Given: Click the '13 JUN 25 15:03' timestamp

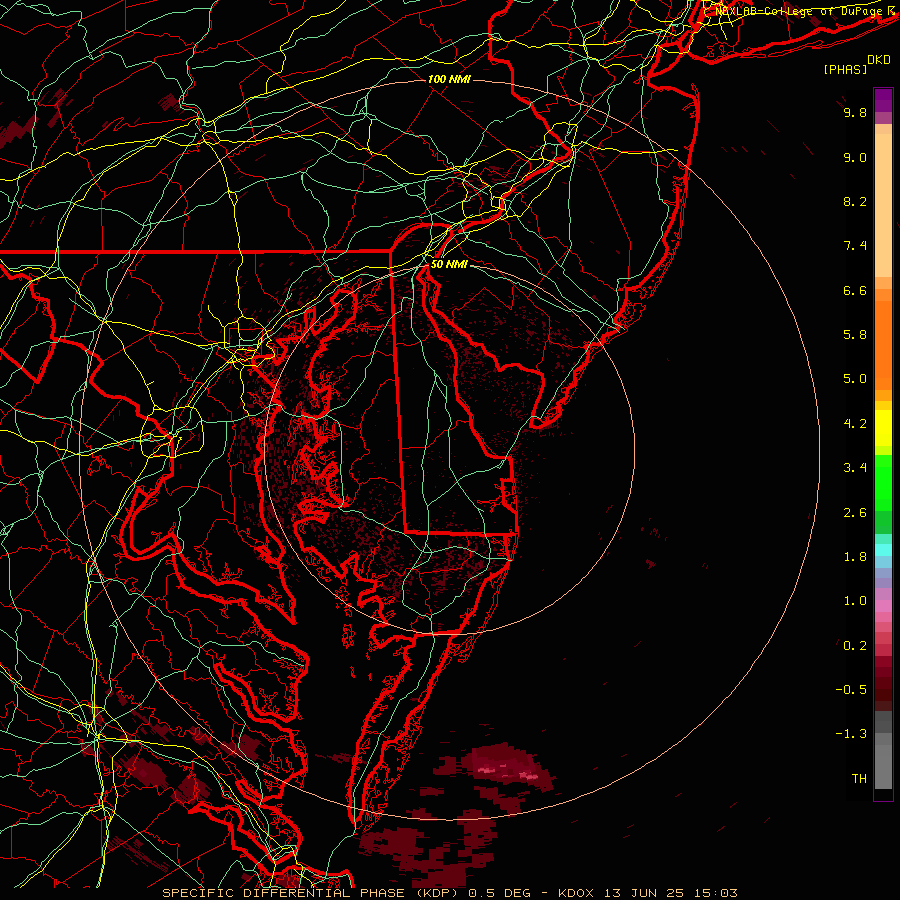Looking at the screenshot, I should [671, 893].
